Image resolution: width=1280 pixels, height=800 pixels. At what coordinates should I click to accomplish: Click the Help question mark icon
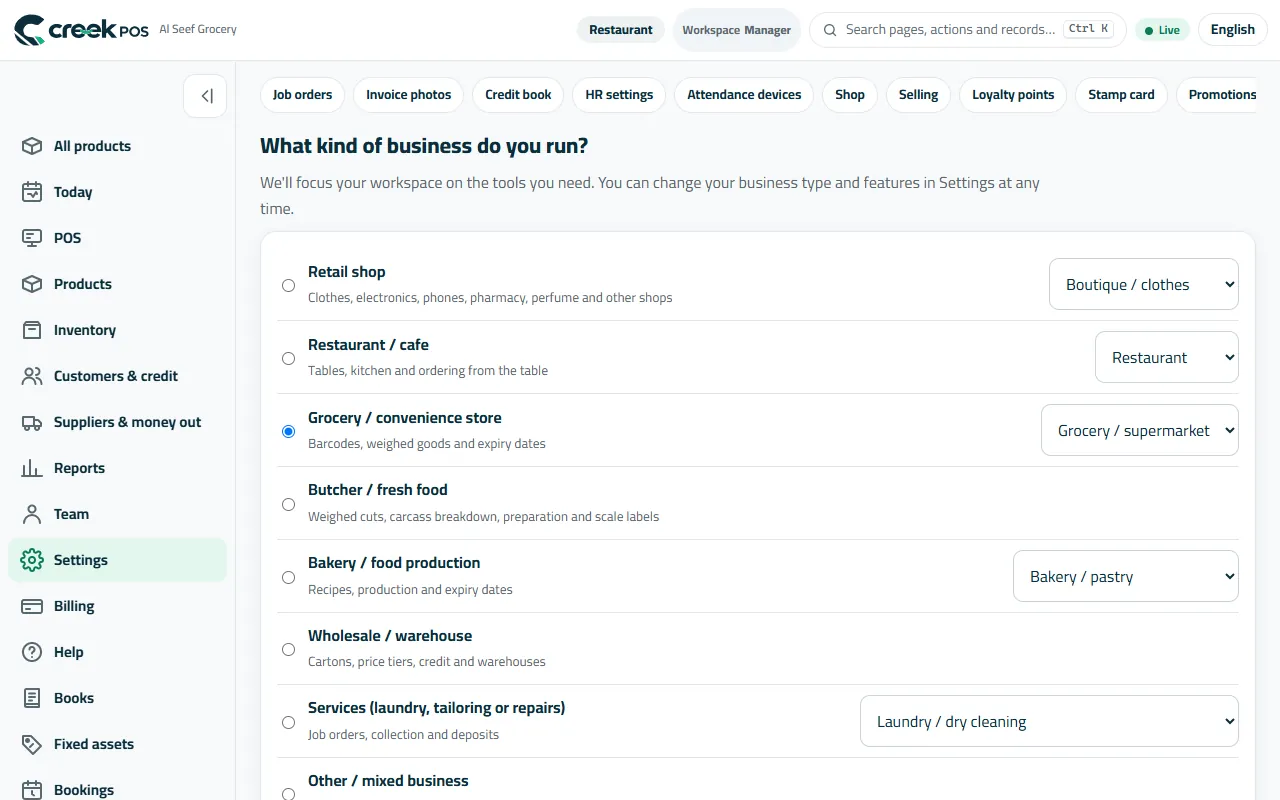[x=32, y=652]
